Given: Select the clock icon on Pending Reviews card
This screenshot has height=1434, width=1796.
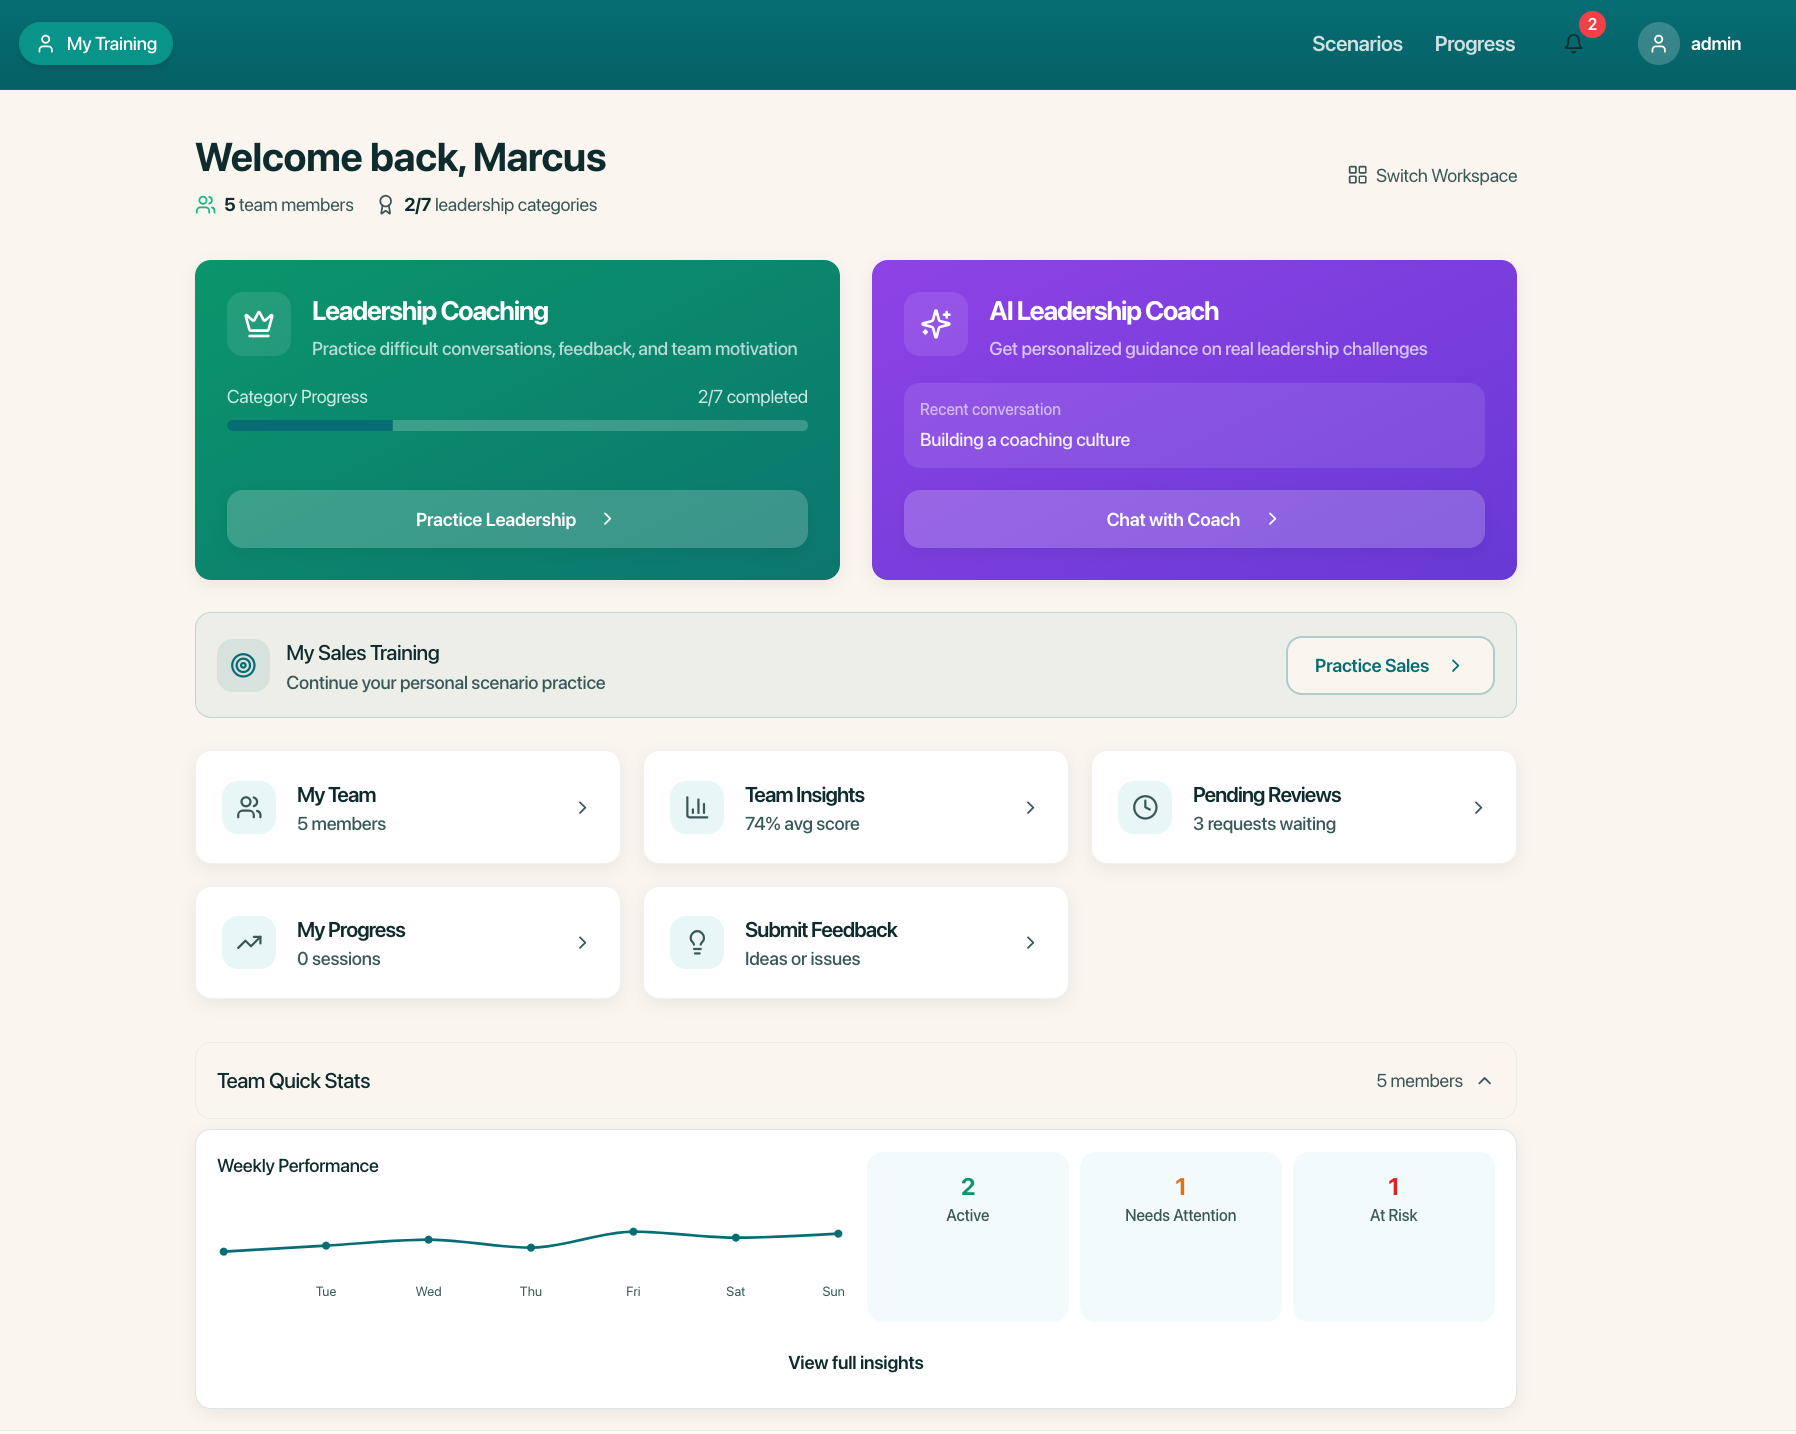Looking at the screenshot, I should [x=1145, y=807].
